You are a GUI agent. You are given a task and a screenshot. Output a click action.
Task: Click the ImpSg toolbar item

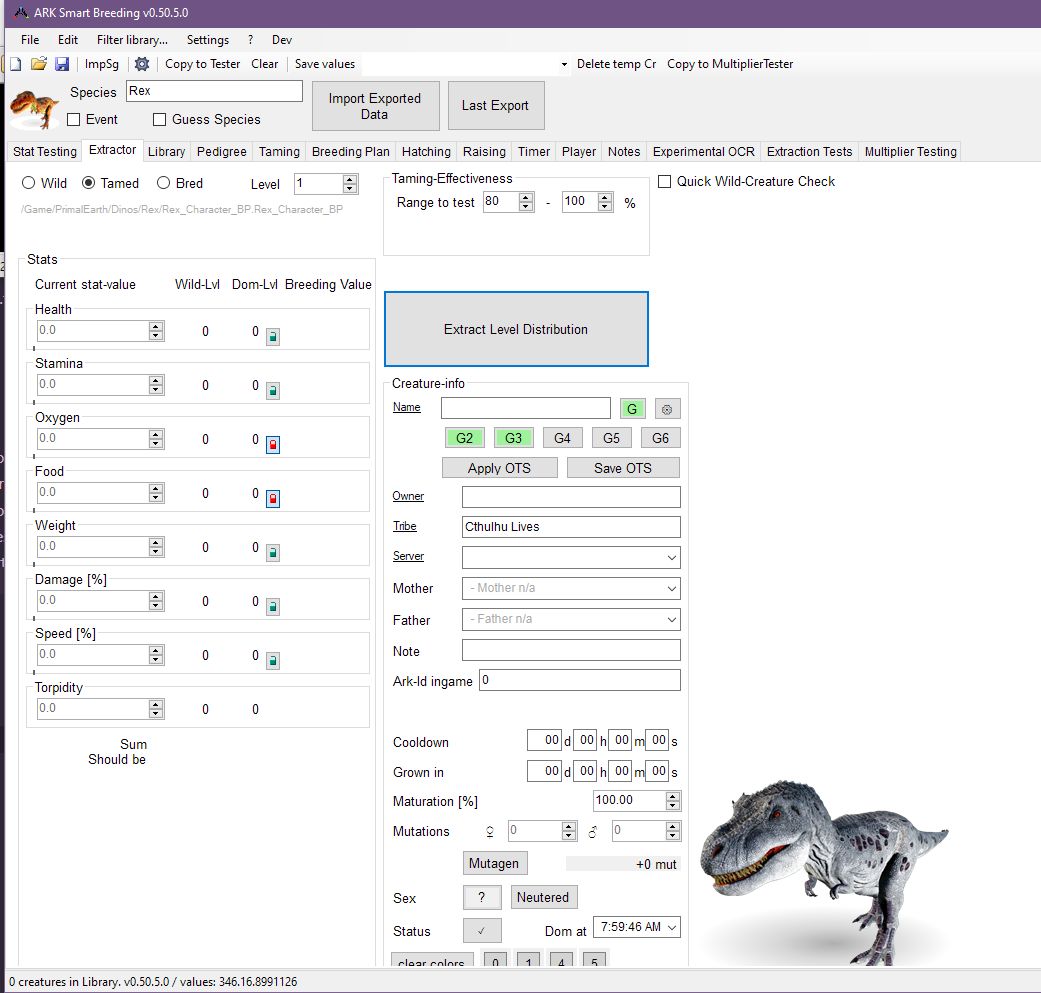[x=102, y=64]
